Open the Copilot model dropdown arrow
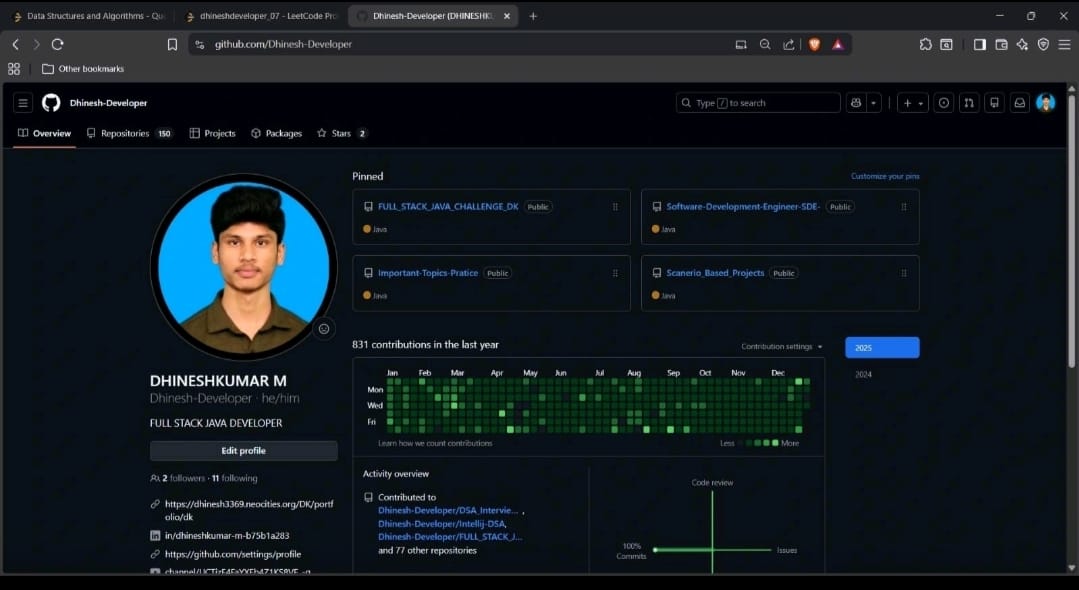 coord(872,102)
